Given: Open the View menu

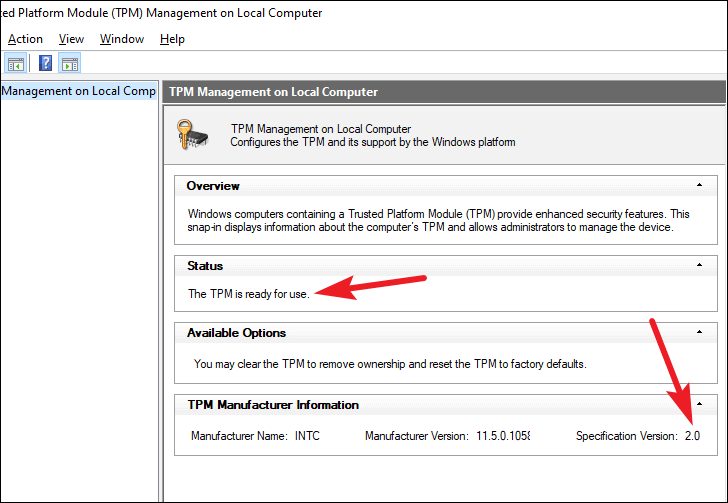Looking at the screenshot, I should click(71, 39).
